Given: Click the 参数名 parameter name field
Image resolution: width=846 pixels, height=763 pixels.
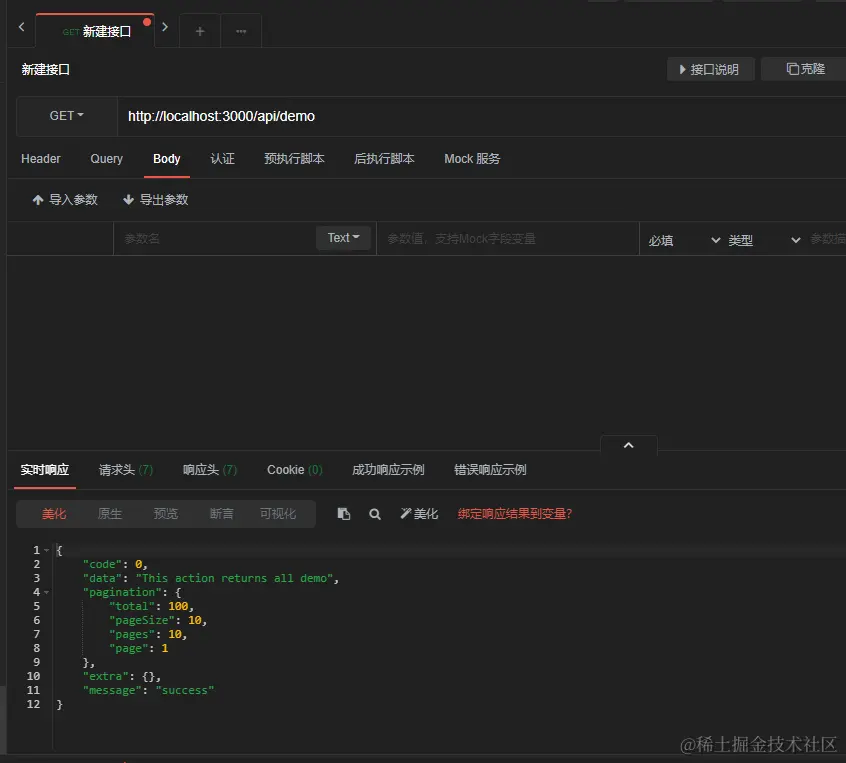Looking at the screenshot, I should pyautogui.click(x=215, y=239).
